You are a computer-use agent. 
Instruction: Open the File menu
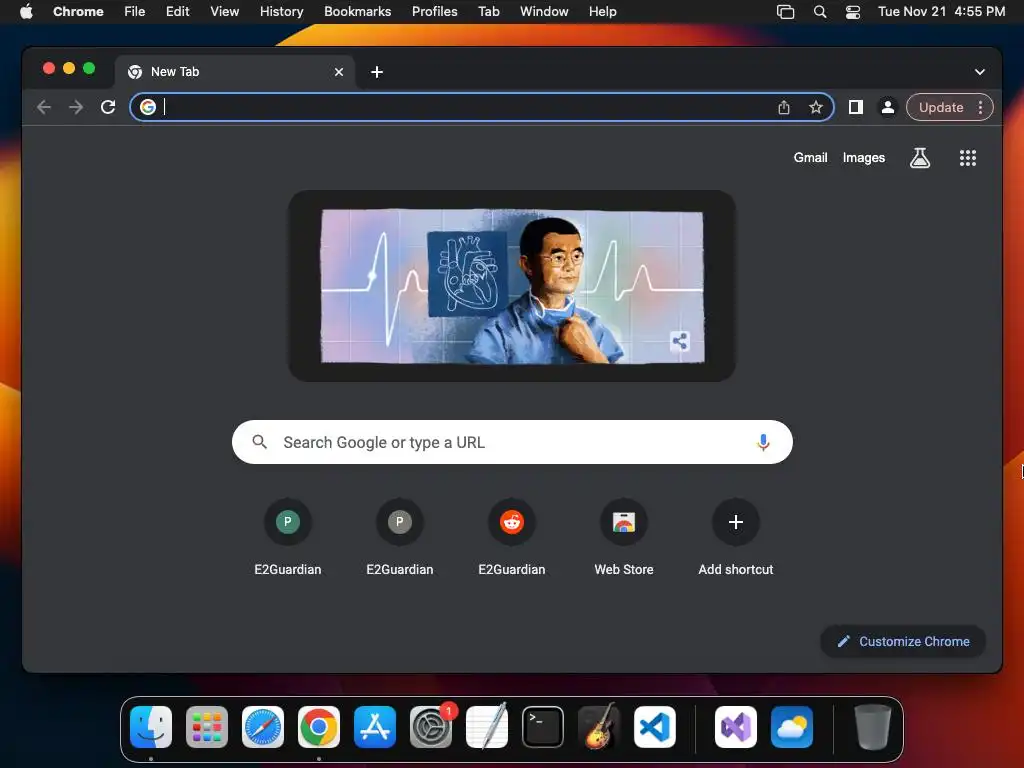[x=135, y=11]
